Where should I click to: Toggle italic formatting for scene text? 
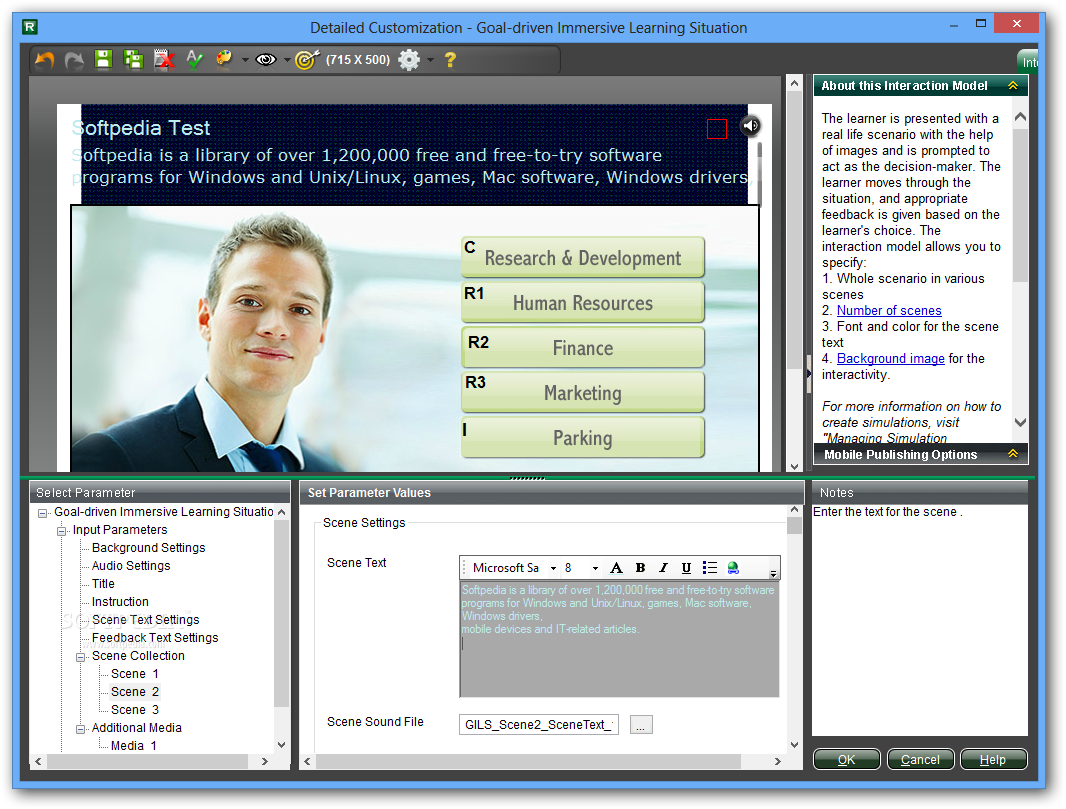[664, 568]
